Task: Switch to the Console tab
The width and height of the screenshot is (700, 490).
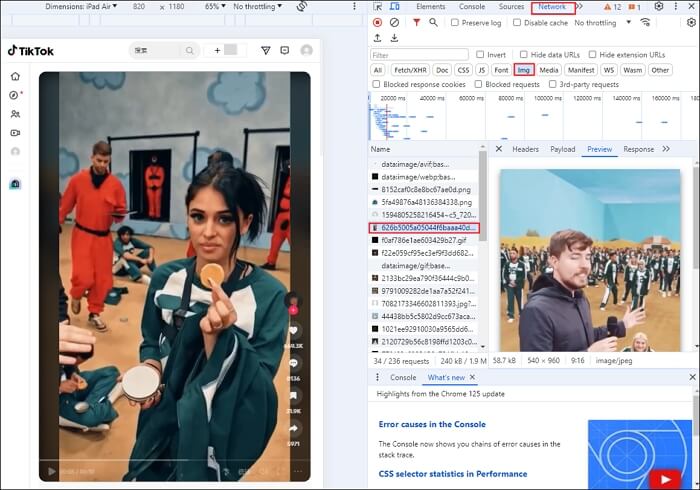Action: click(x=472, y=6)
